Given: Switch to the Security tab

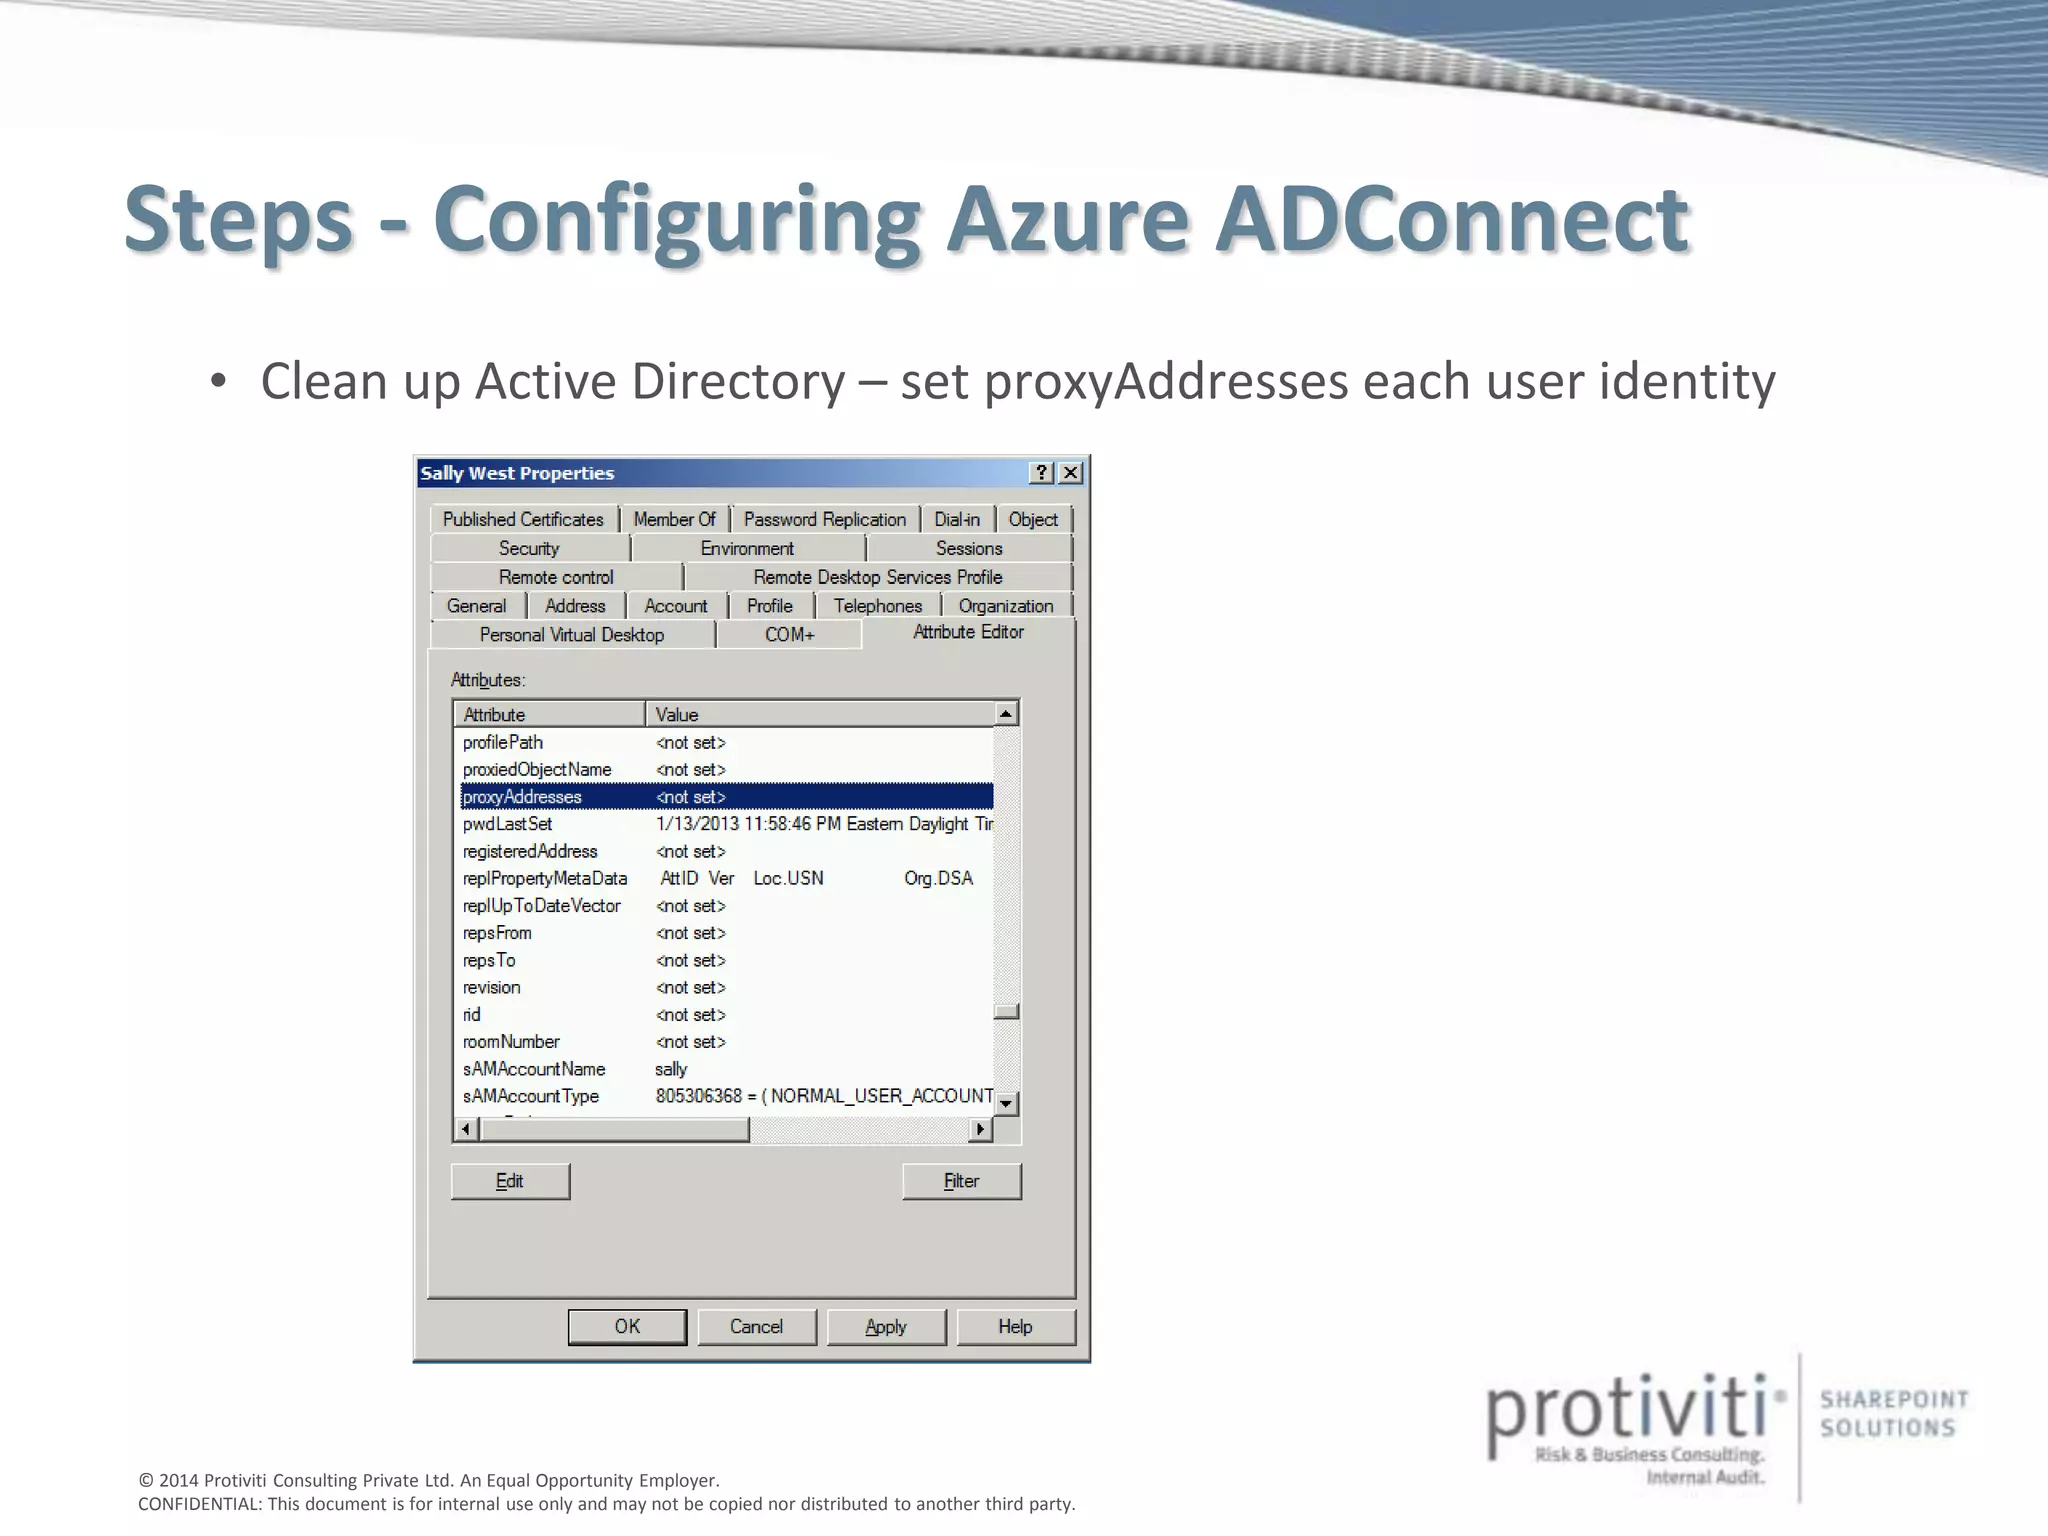Looking at the screenshot, I should 529,548.
